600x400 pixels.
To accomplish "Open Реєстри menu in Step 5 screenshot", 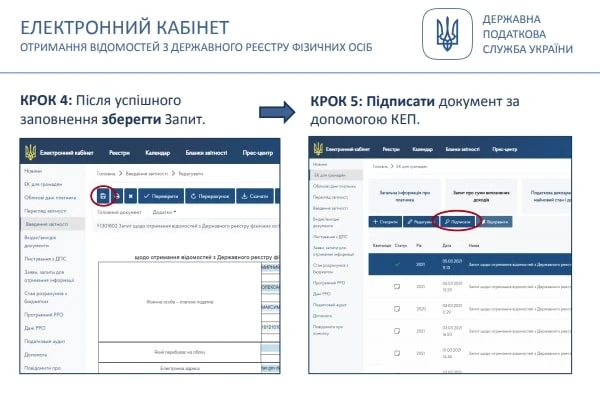I will (x=391, y=149).
